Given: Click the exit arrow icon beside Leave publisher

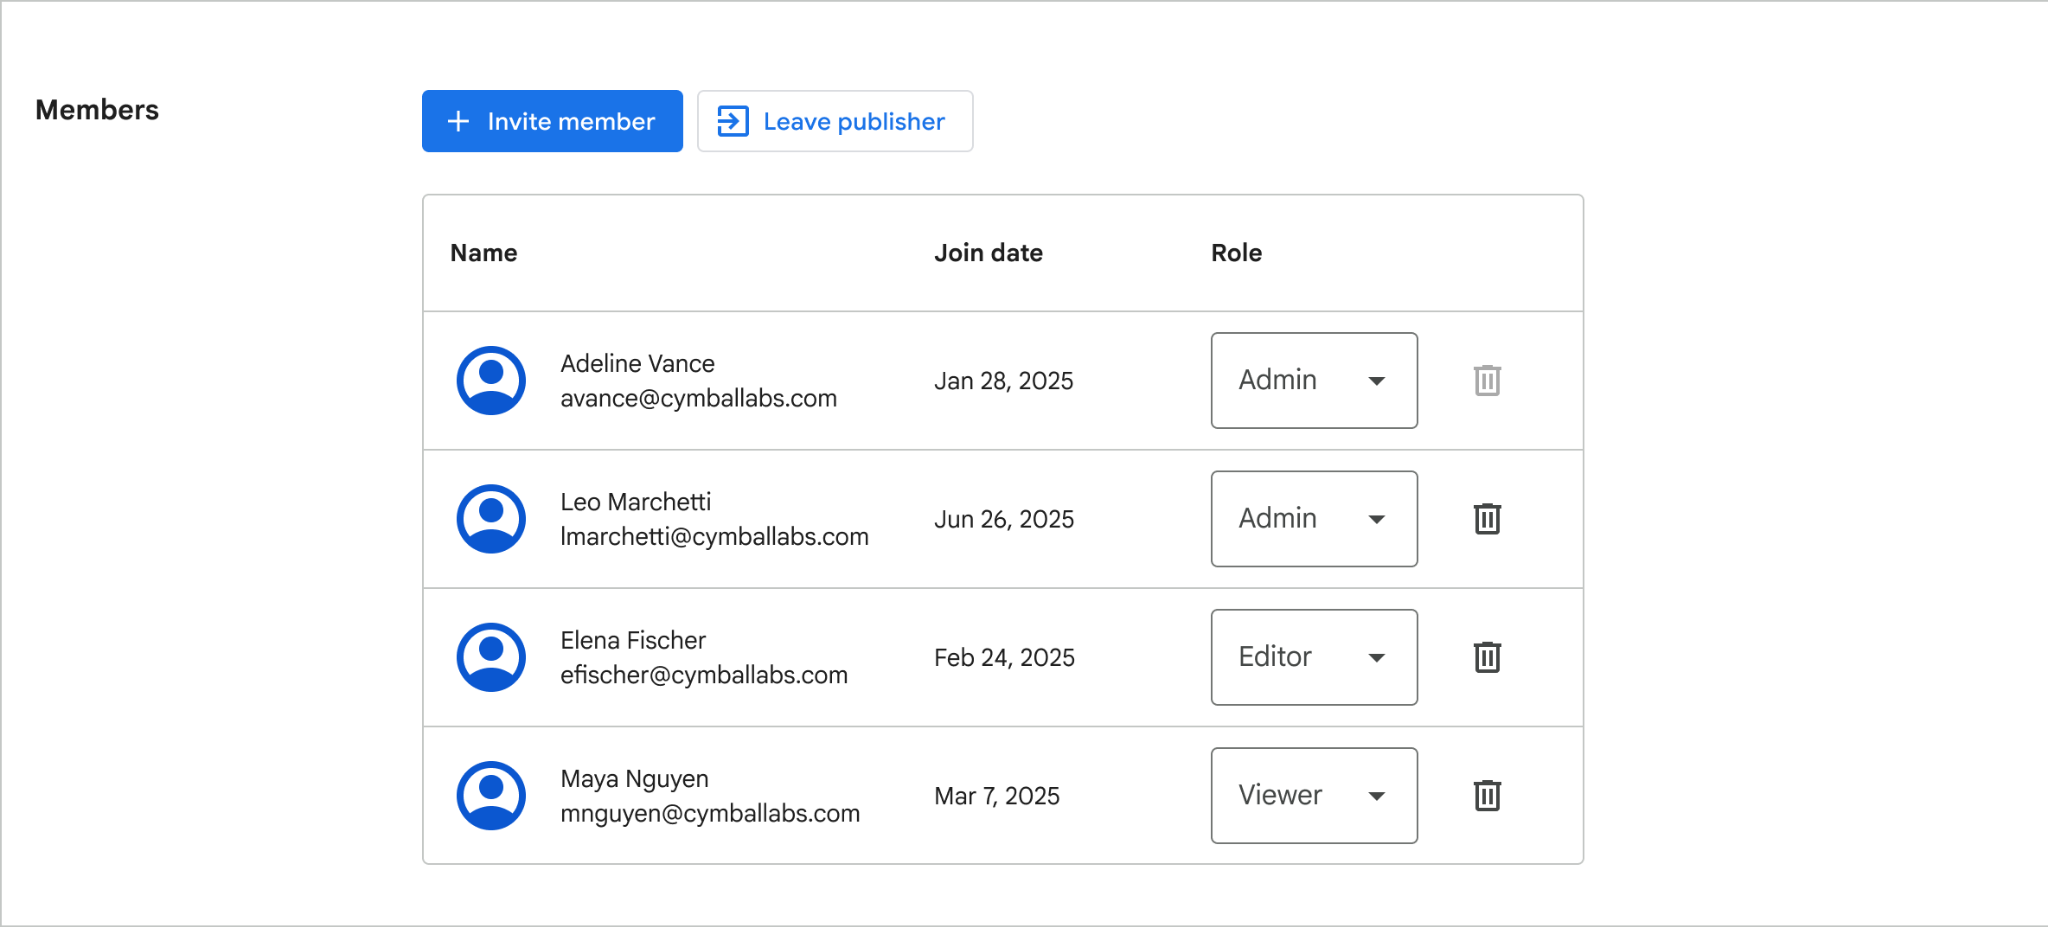Looking at the screenshot, I should pos(732,121).
